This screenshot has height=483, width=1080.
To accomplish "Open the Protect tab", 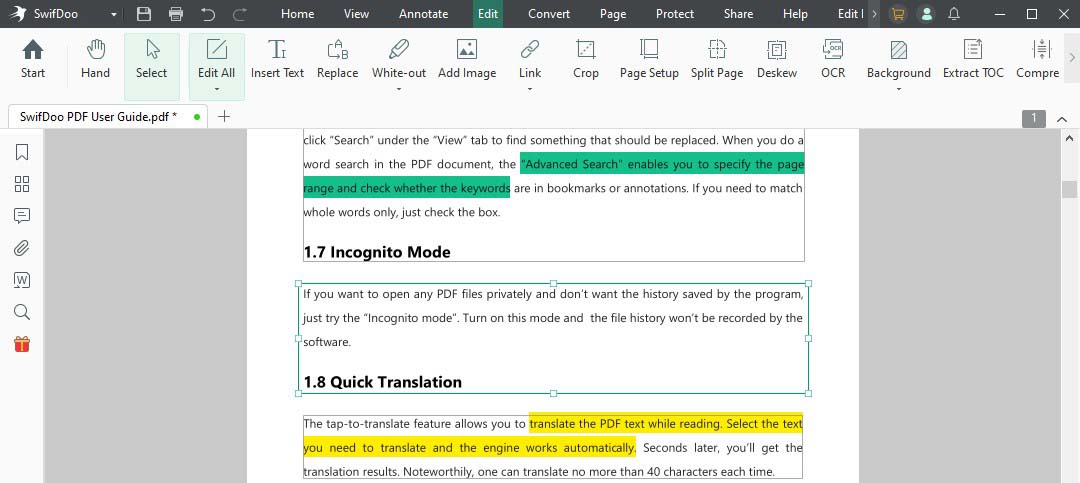I will pyautogui.click(x=675, y=14).
